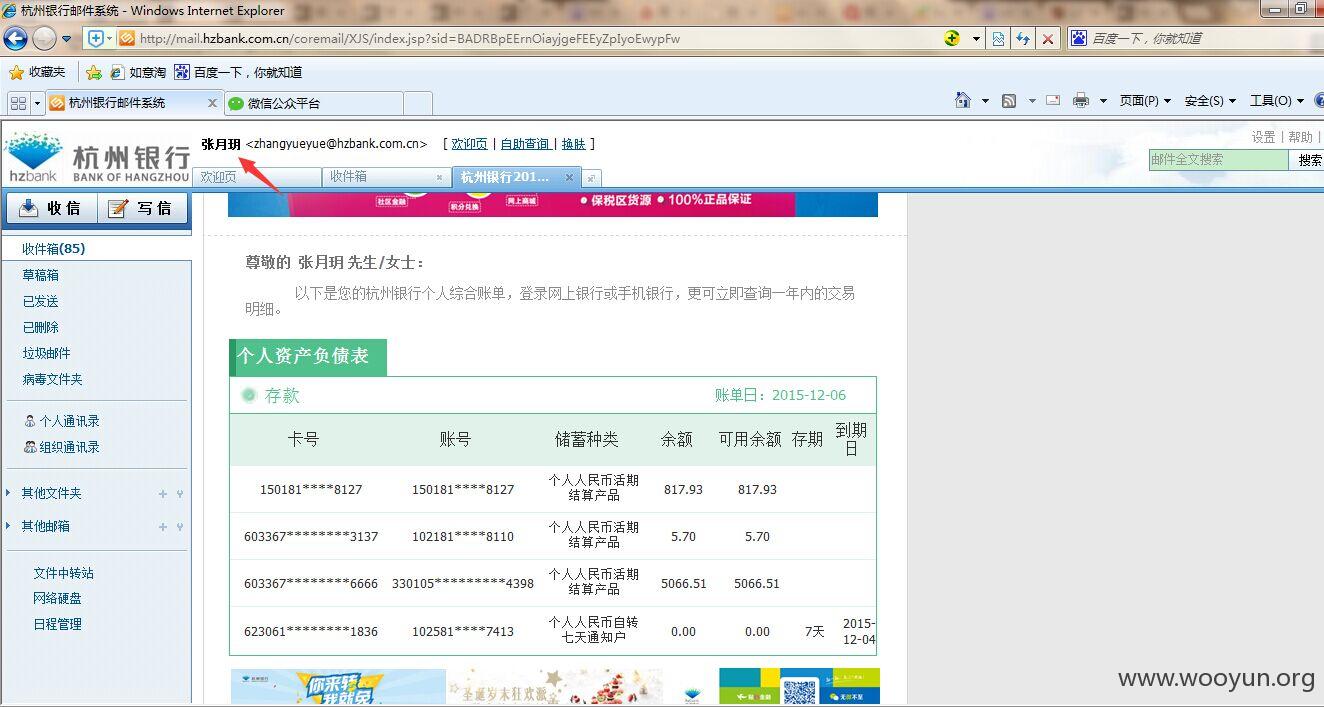The image size is (1324, 707).
Task: Open the 工具(O) menu
Action: pos(1276,101)
